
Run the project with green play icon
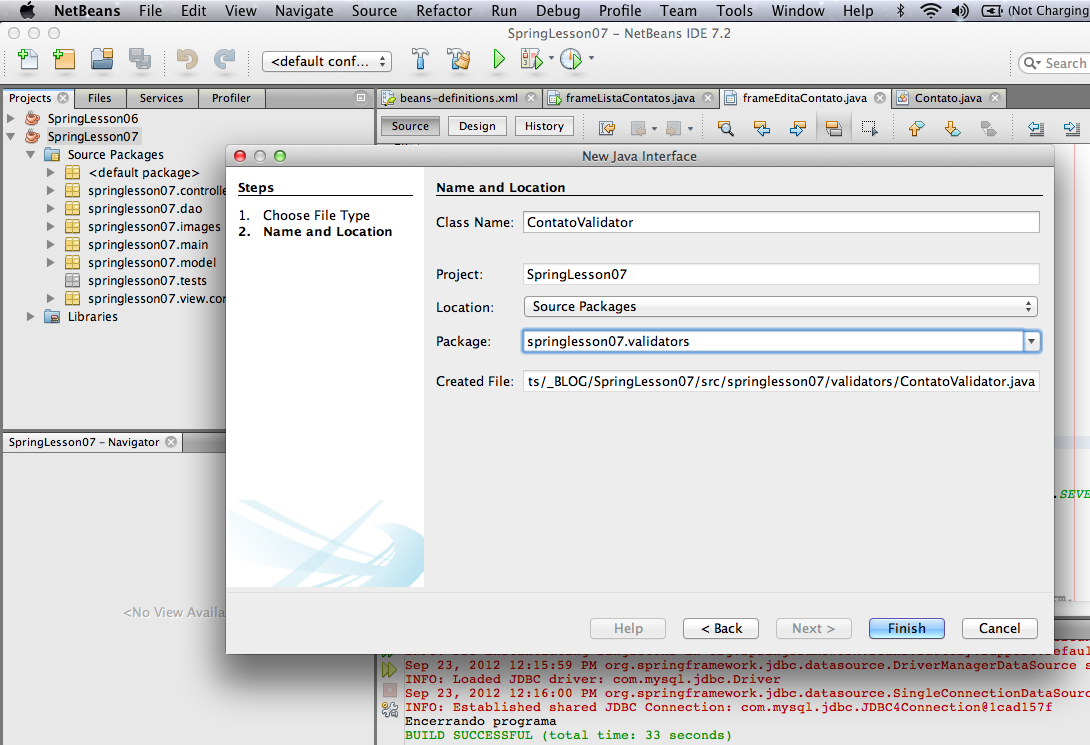[x=498, y=60]
